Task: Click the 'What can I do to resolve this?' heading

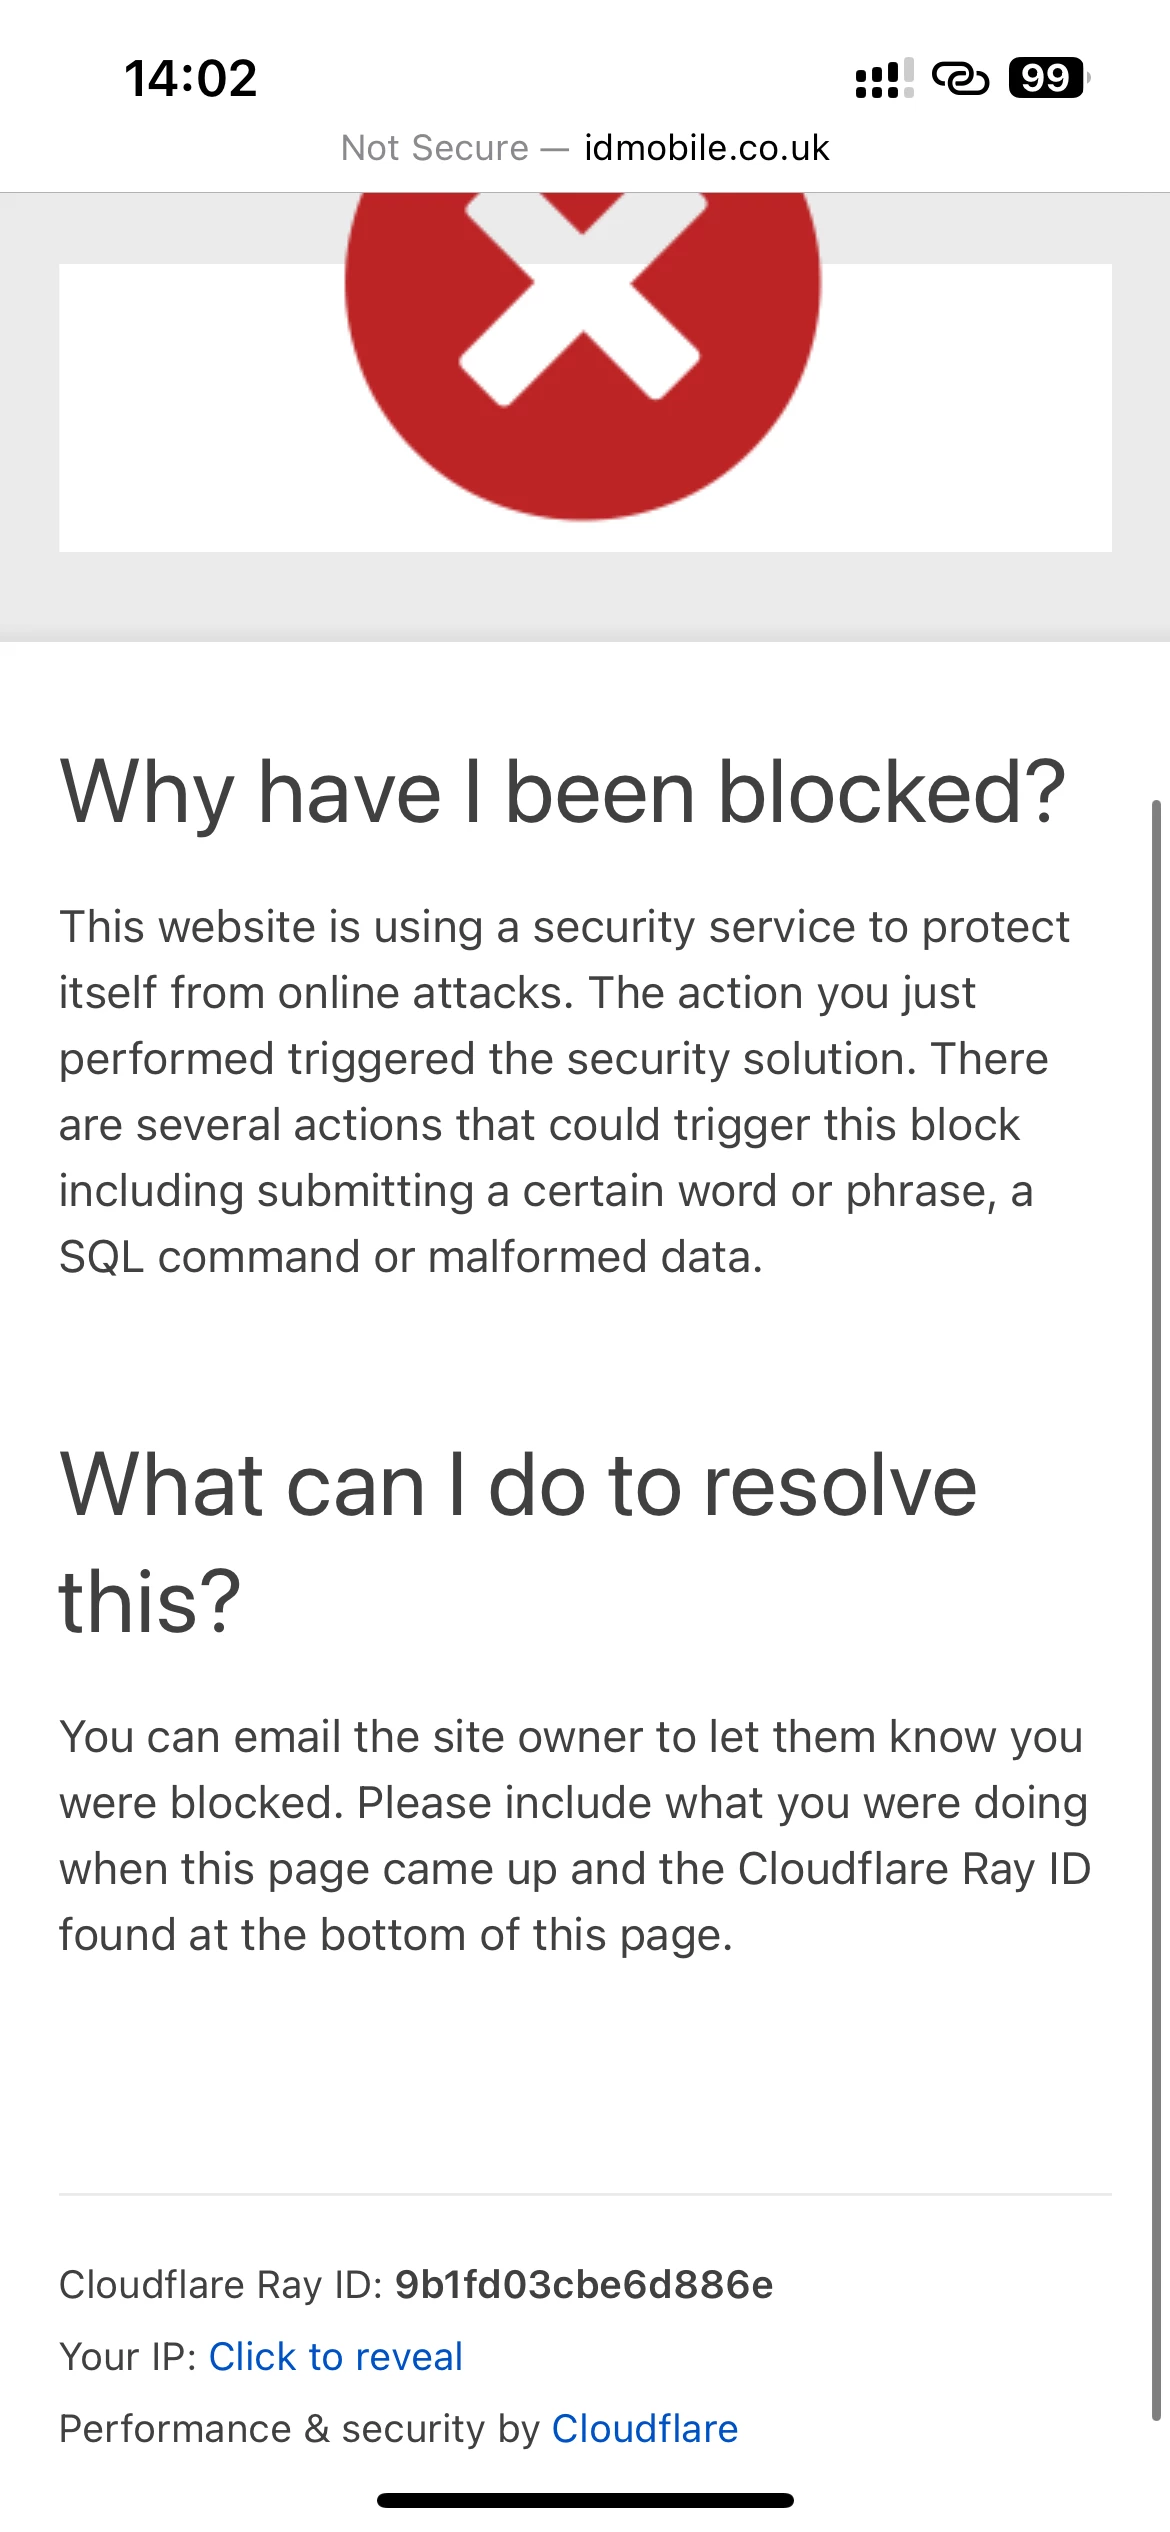Action: point(518,1542)
